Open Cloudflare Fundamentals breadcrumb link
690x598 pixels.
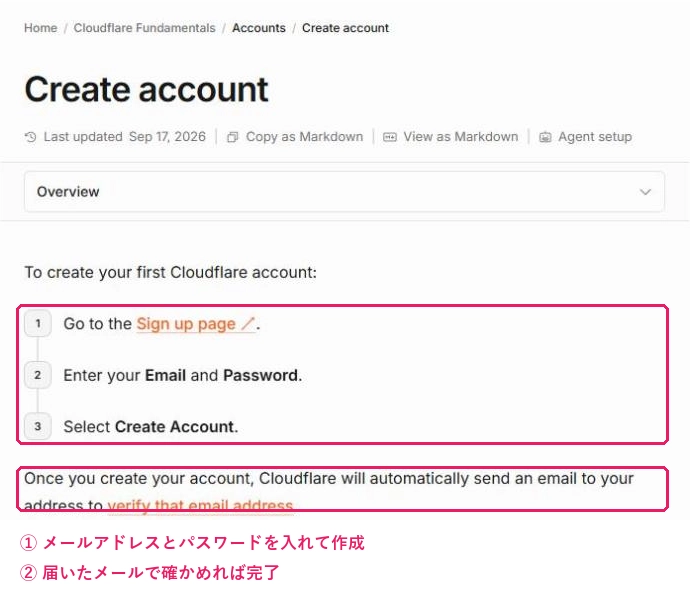pos(144,28)
